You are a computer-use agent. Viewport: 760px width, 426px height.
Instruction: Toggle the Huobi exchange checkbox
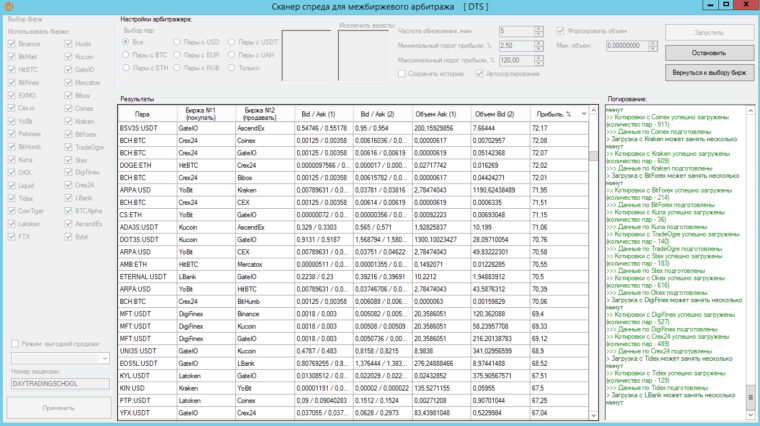point(68,44)
